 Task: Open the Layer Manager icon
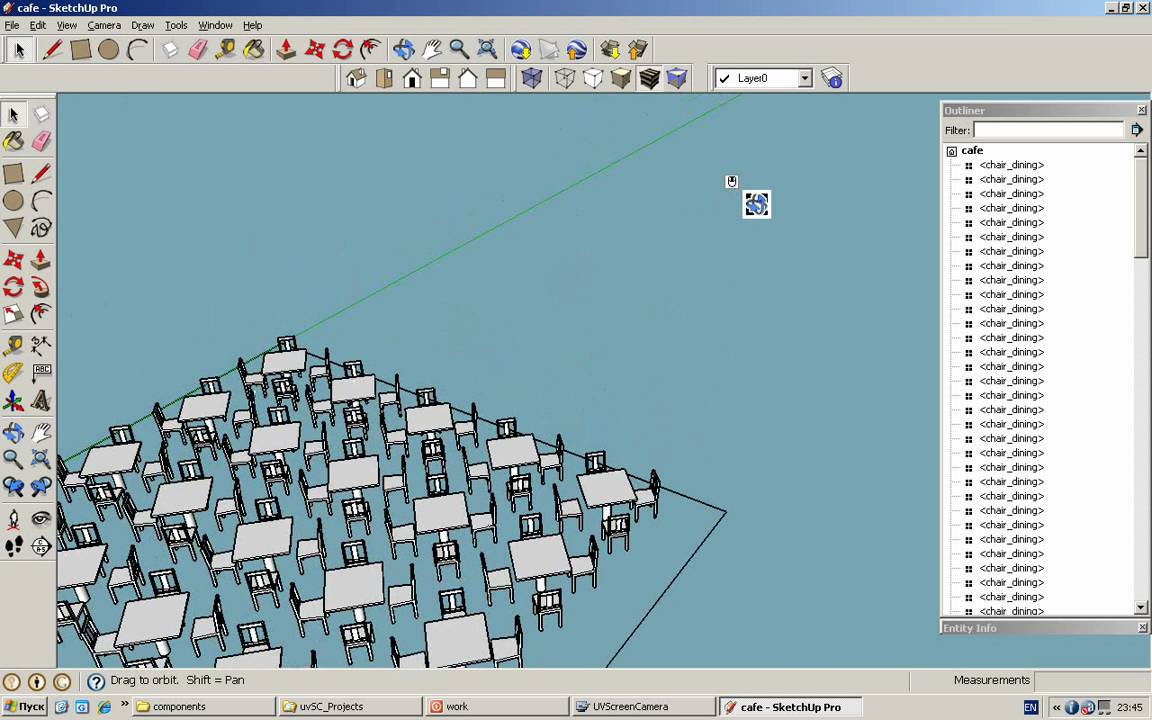point(832,78)
